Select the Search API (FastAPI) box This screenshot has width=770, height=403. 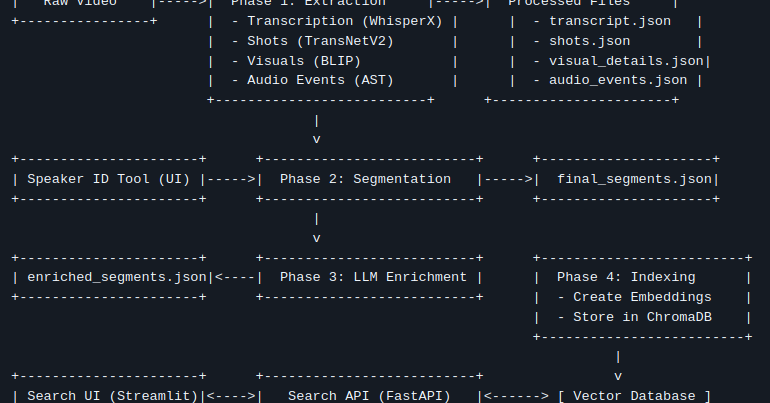(x=370, y=396)
